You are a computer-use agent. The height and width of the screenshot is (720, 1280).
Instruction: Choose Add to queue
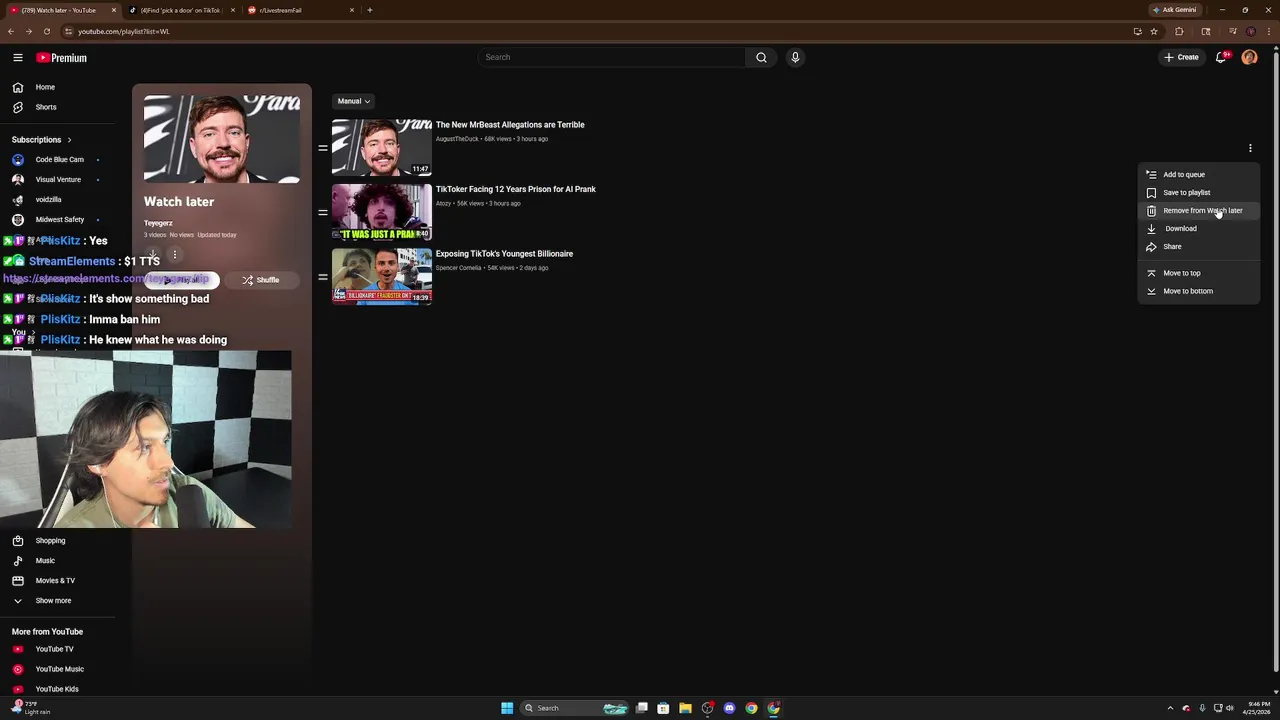point(1198,175)
